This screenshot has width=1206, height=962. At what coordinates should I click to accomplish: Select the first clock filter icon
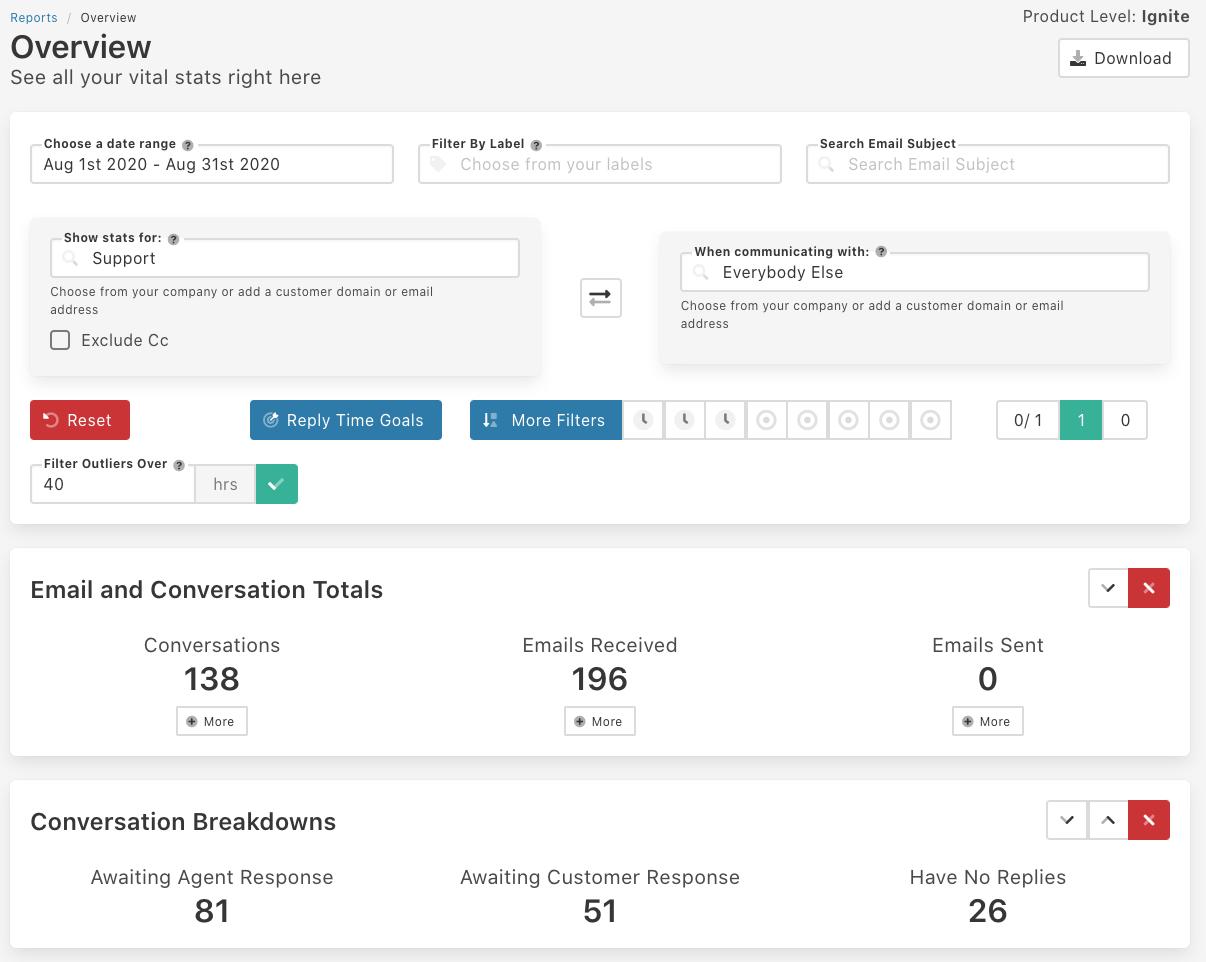tap(643, 420)
